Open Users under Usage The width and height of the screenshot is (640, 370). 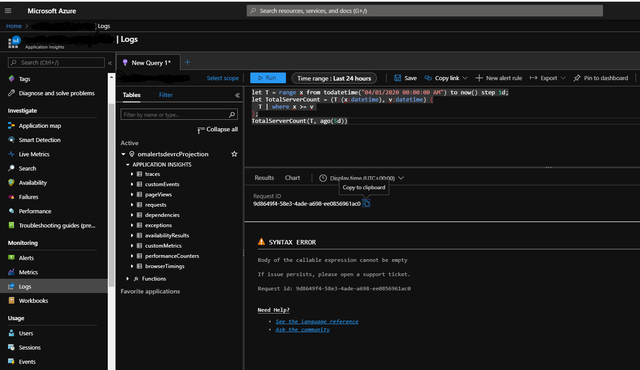(x=26, y=333)
